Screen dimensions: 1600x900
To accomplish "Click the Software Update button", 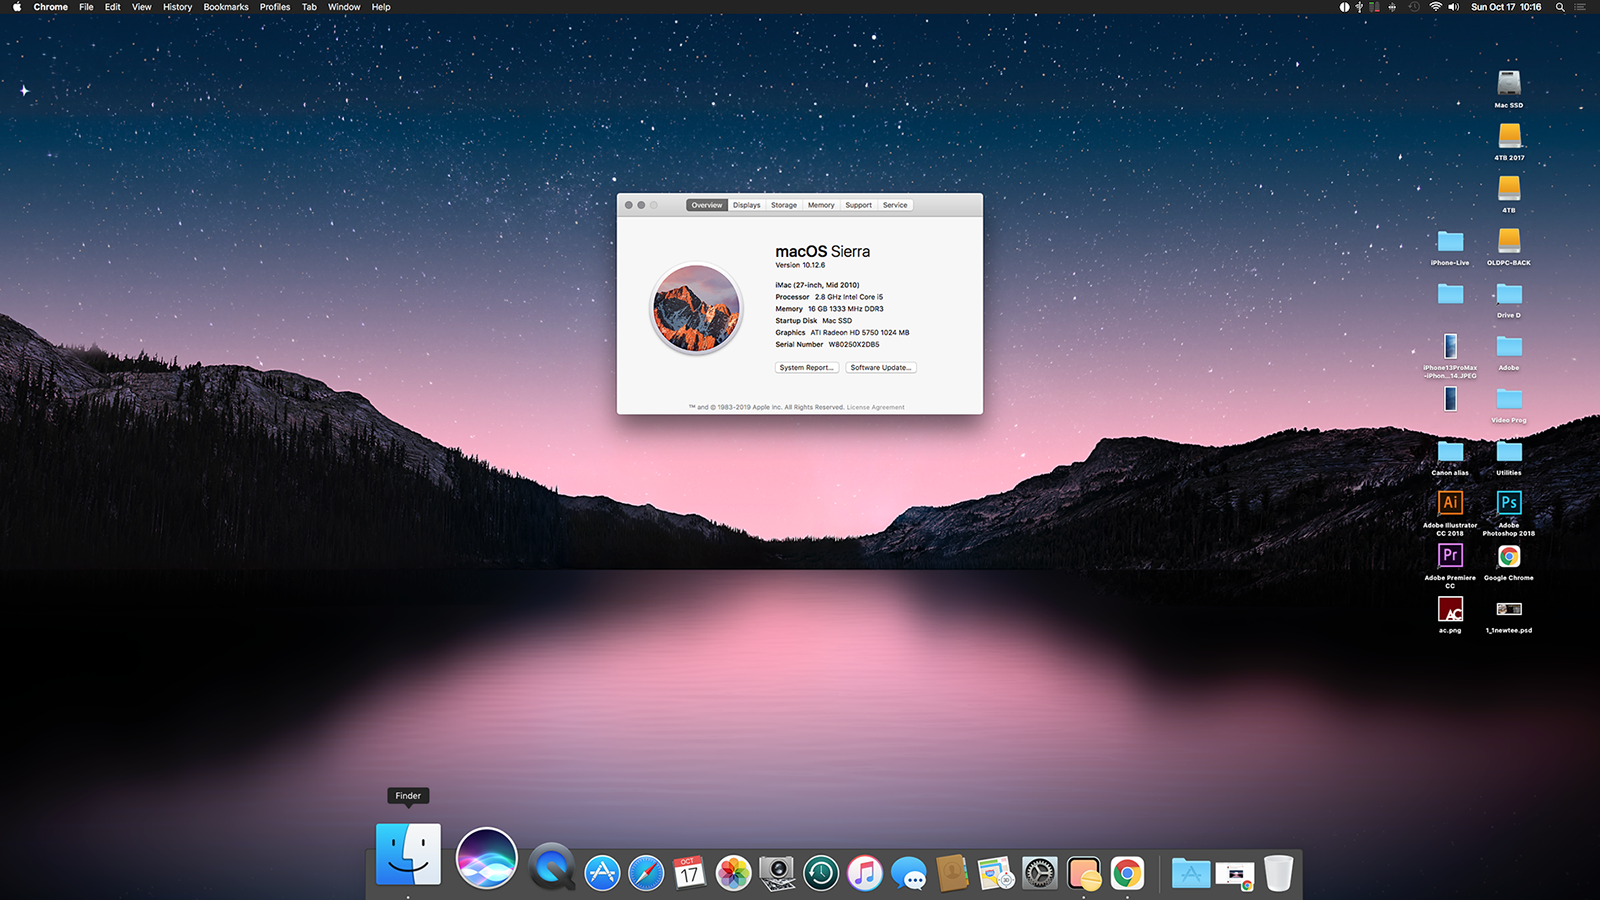I will tap(881, 368).
